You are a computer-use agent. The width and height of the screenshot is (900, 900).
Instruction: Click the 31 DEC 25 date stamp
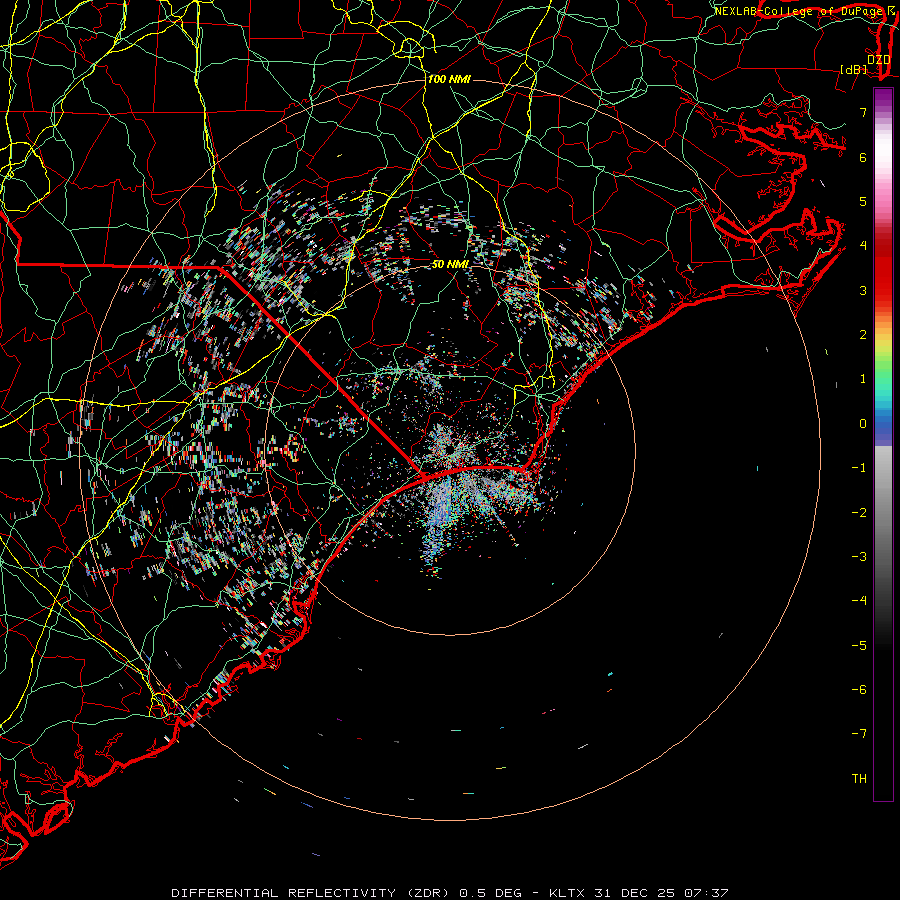coord(634,893)
